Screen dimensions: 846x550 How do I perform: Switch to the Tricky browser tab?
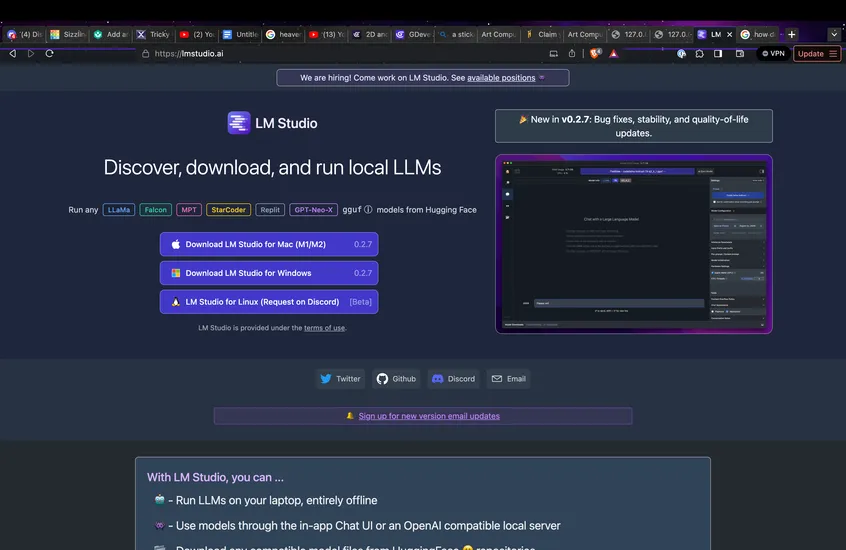[x=154, y=34]
